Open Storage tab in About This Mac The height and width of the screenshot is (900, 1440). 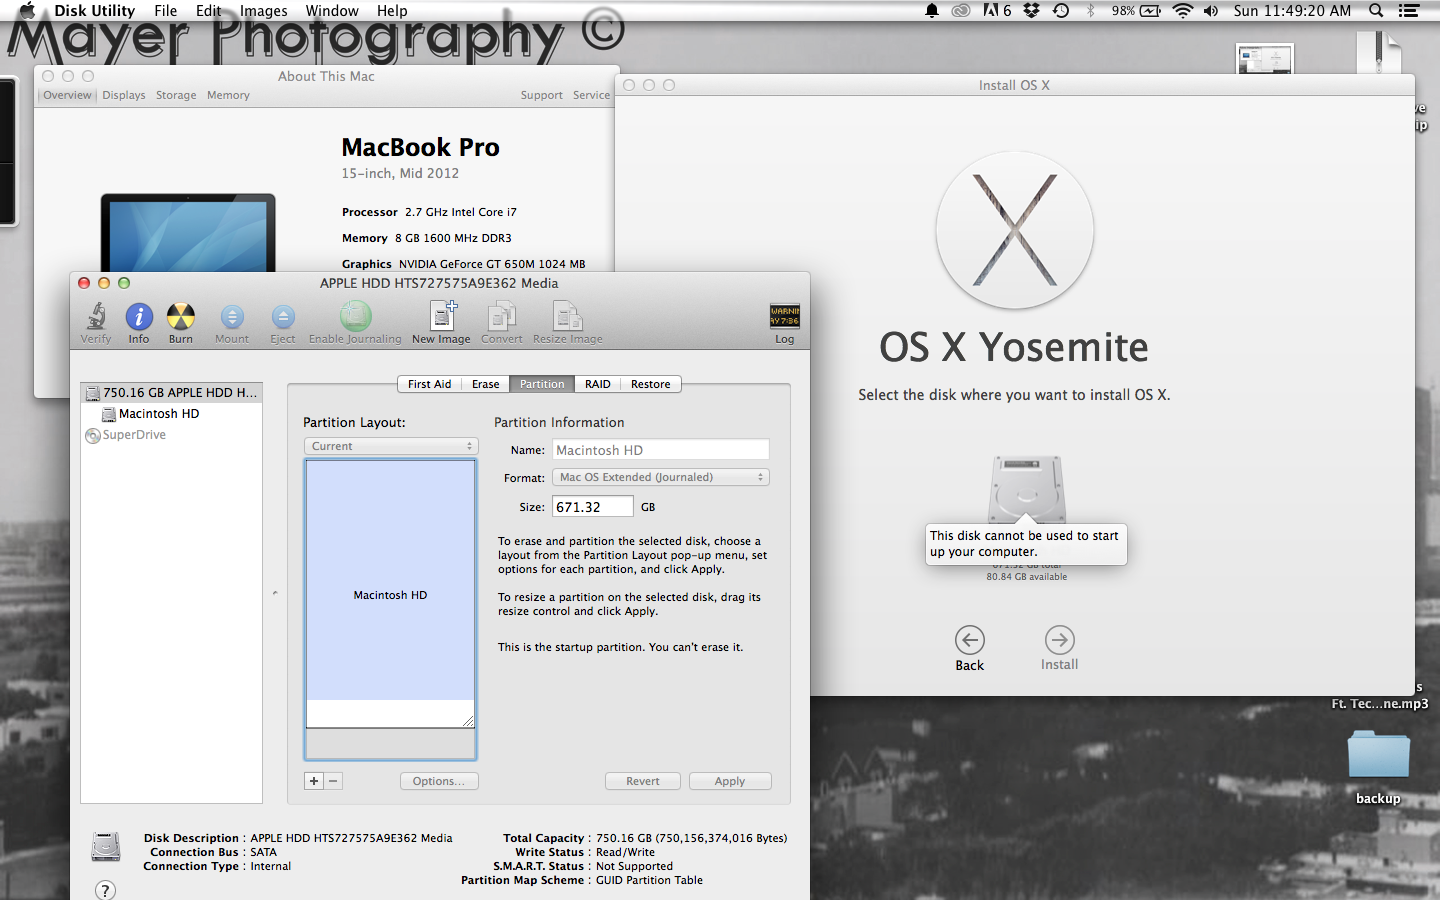click(x=176, y=95)
